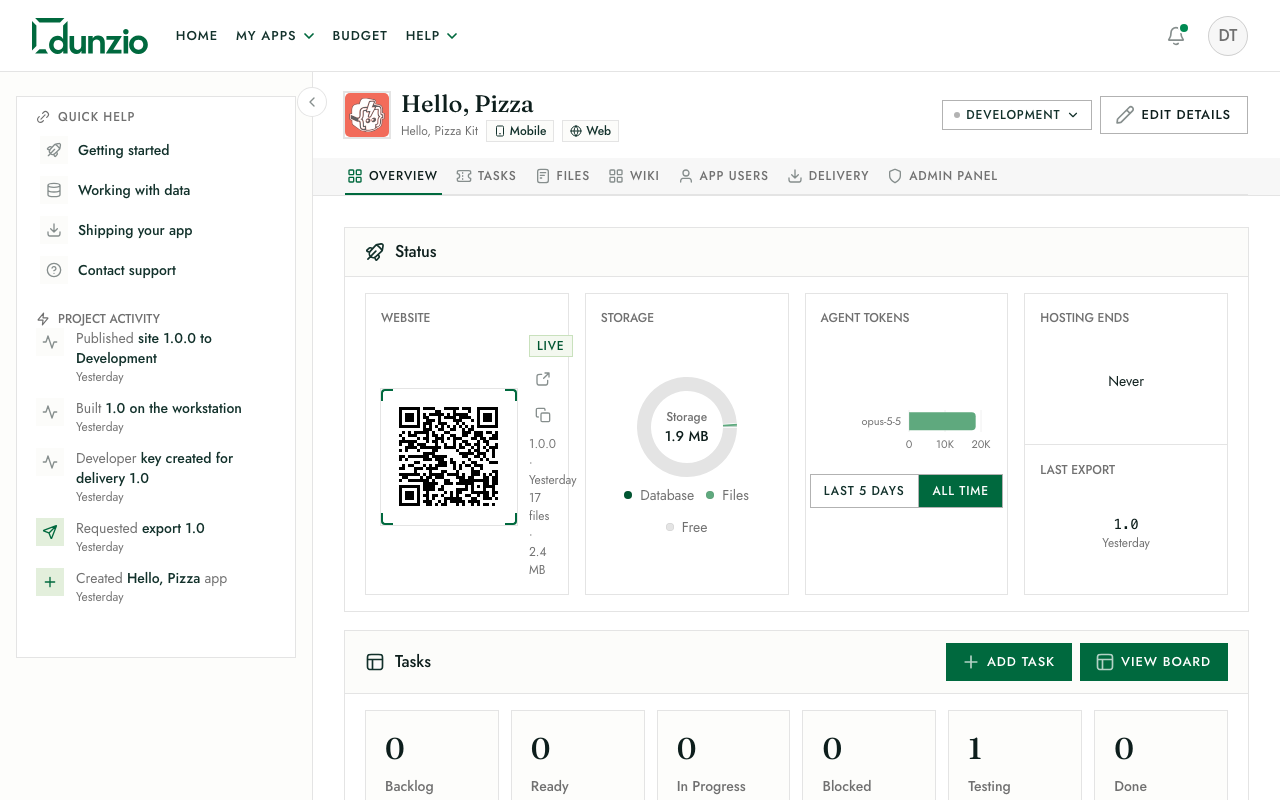Screen dimensions: 1280x800
Task: Open the App Users tab
Action: (x=724, y=176)
